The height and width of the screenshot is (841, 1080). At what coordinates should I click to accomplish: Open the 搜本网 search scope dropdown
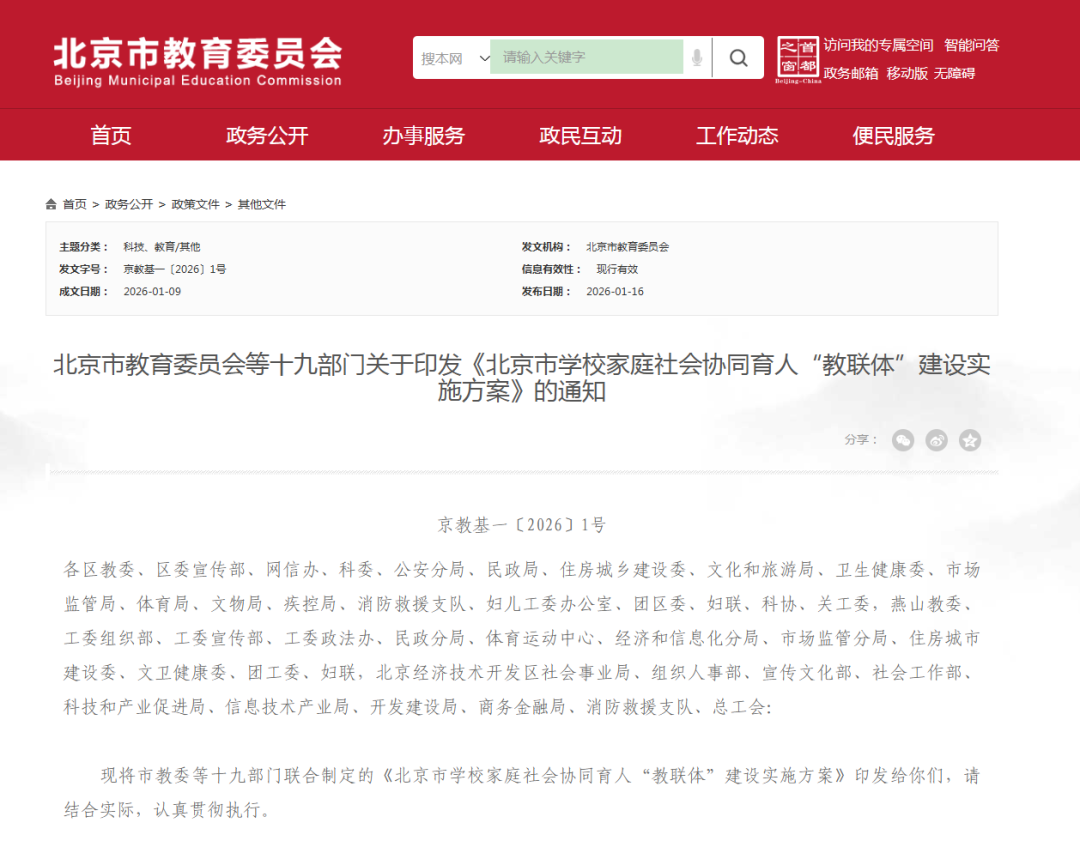(x=454, y=58)
